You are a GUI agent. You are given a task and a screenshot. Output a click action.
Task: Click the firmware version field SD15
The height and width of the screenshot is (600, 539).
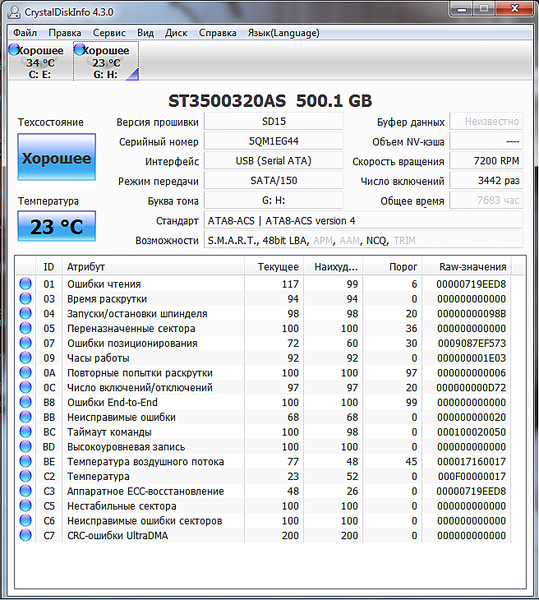coord(274,122)
